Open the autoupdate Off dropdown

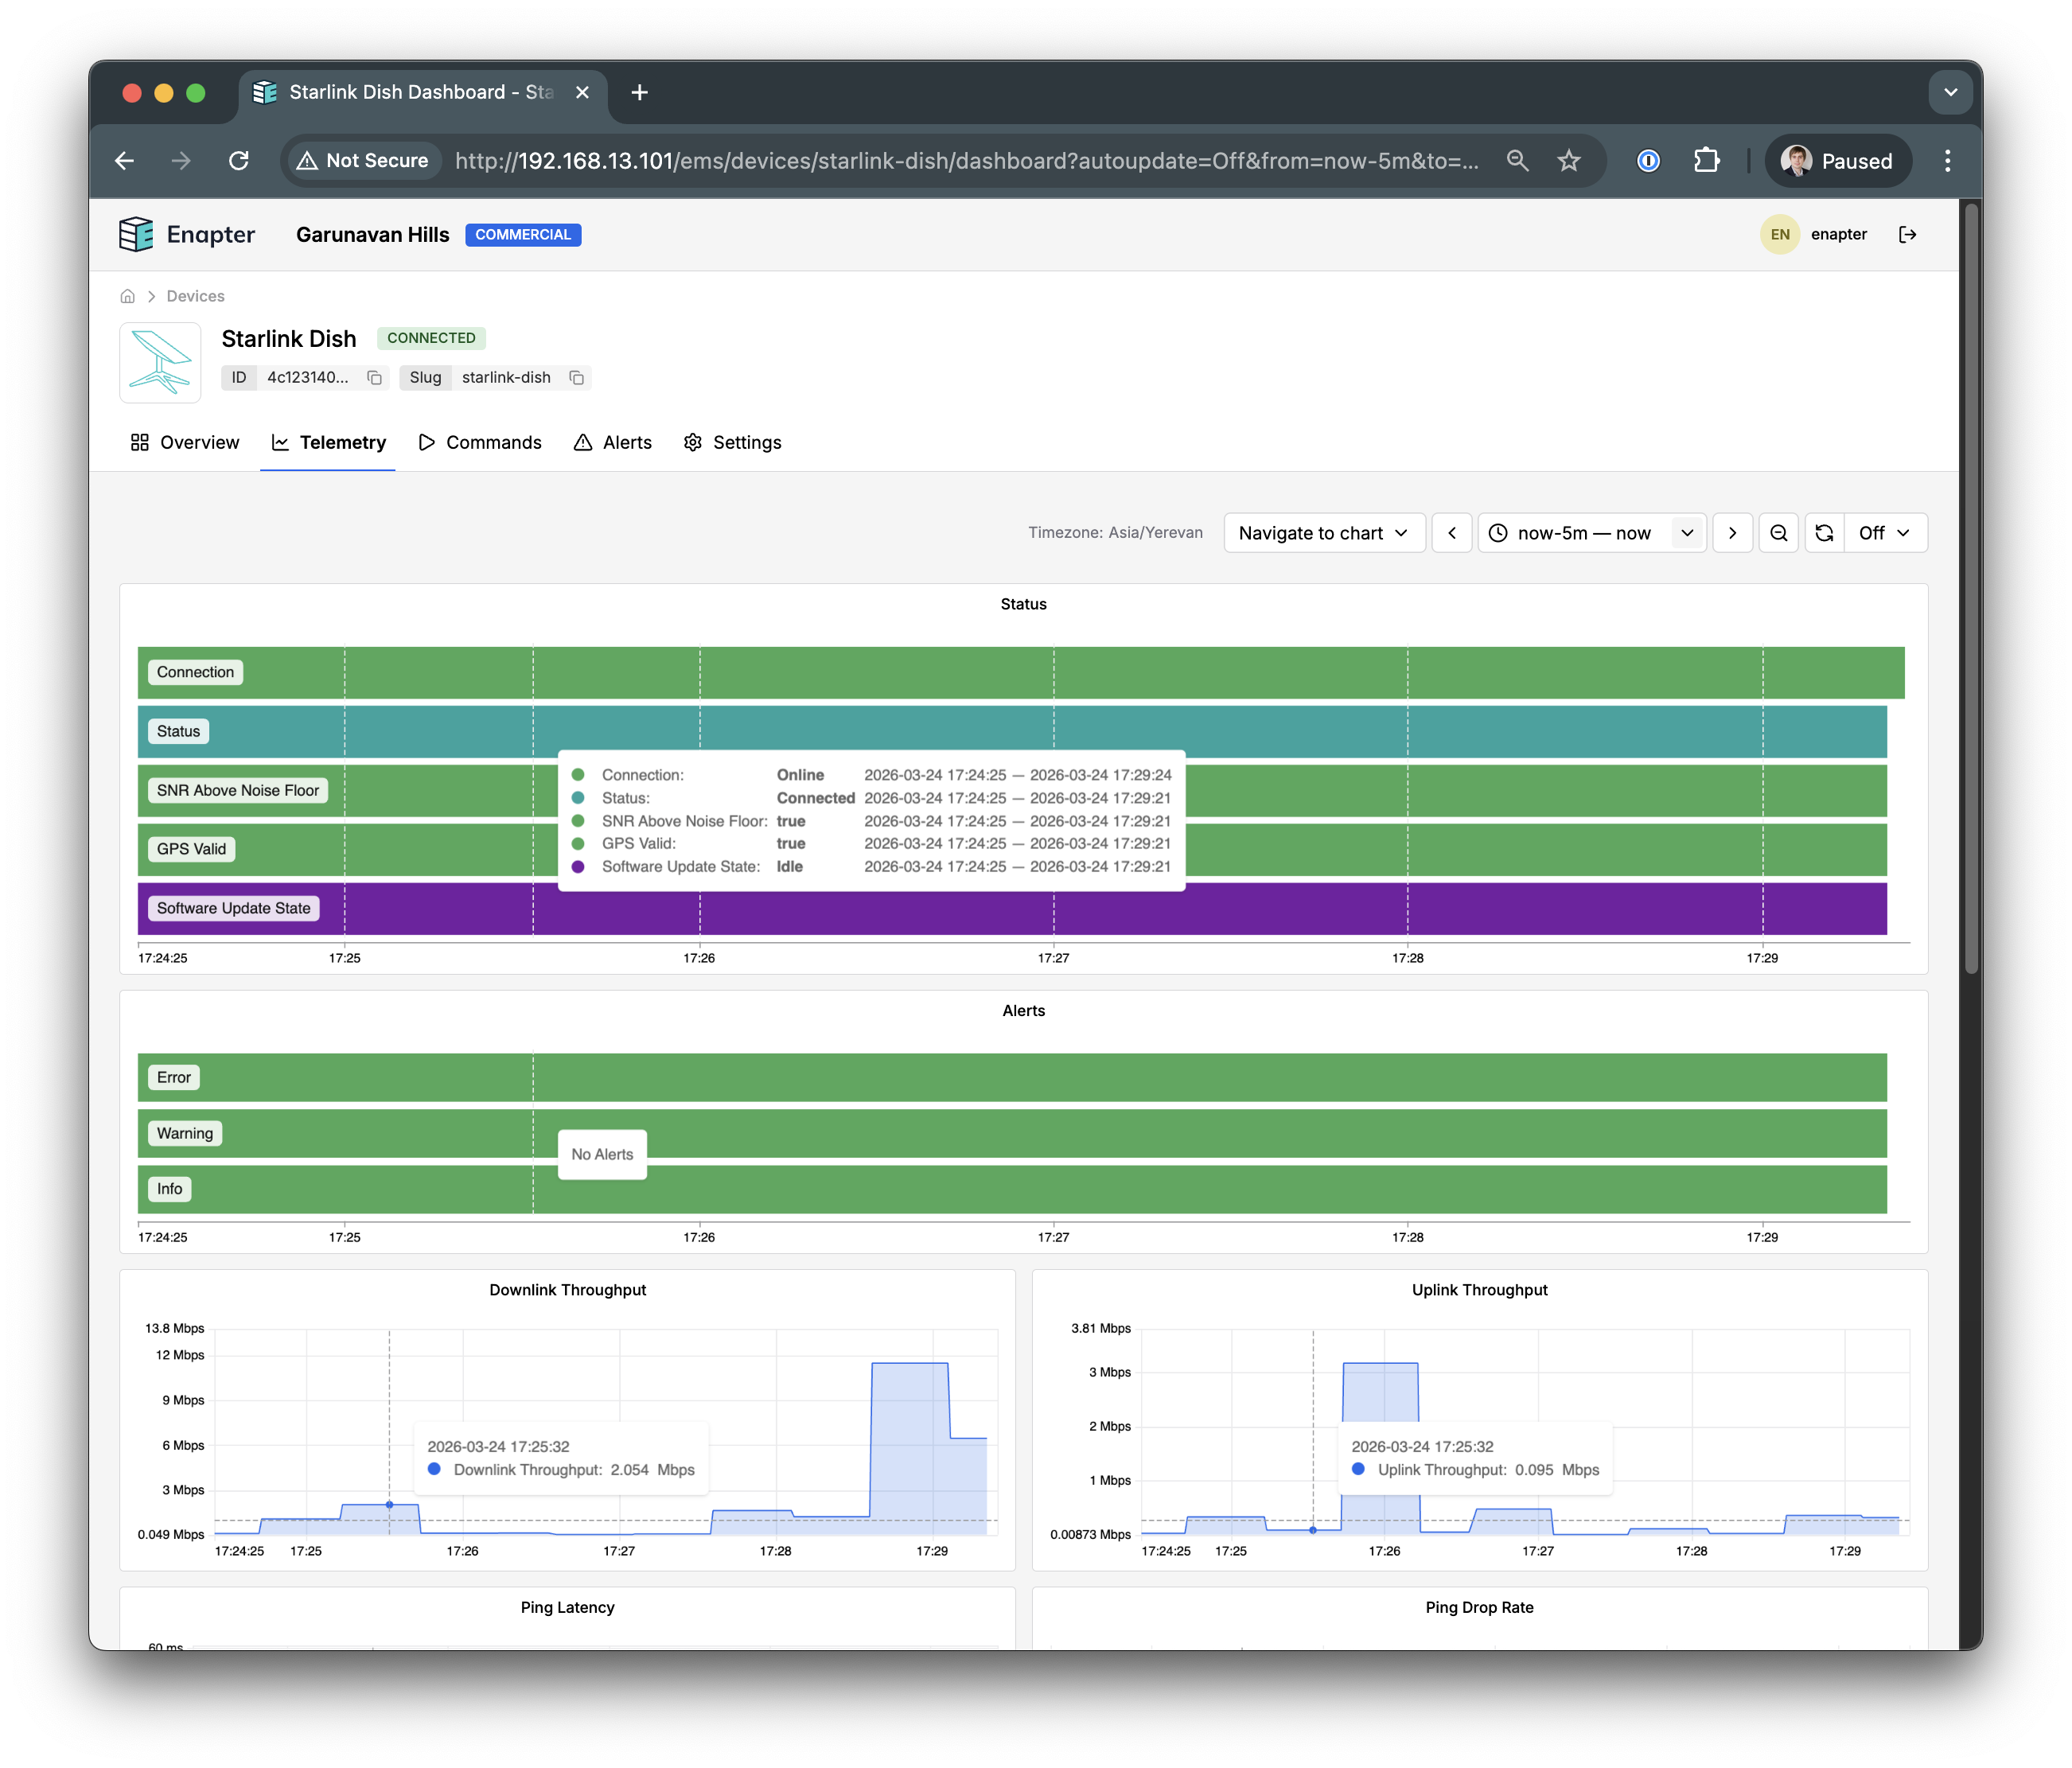(x=1884, y=533)
